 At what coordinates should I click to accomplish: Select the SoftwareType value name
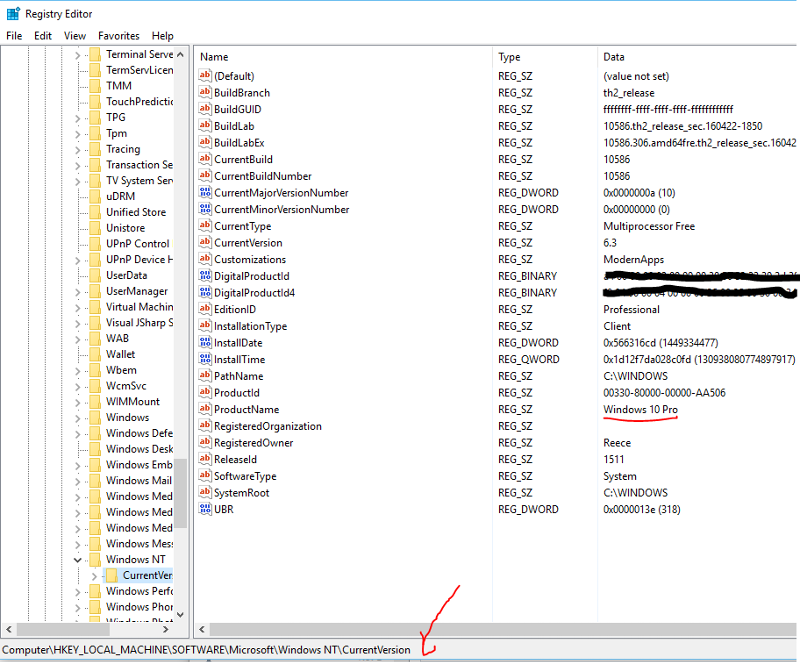pos(245,476)
